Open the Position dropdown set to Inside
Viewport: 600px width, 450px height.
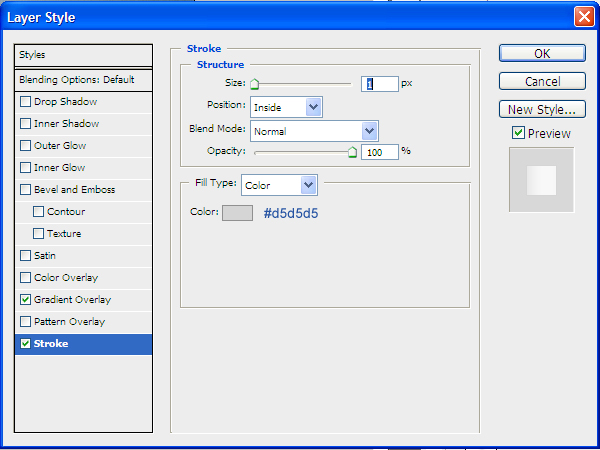[286, 107]
